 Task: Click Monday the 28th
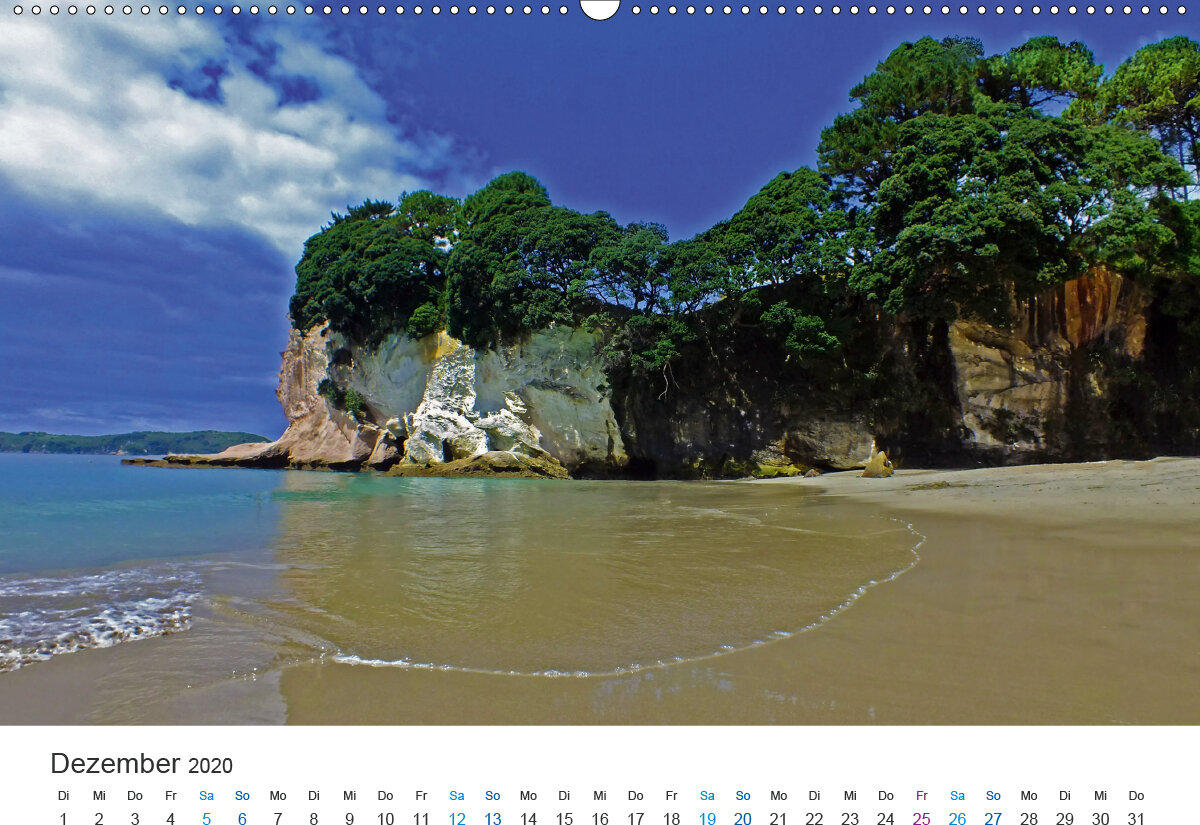[x=1029, y=818]
